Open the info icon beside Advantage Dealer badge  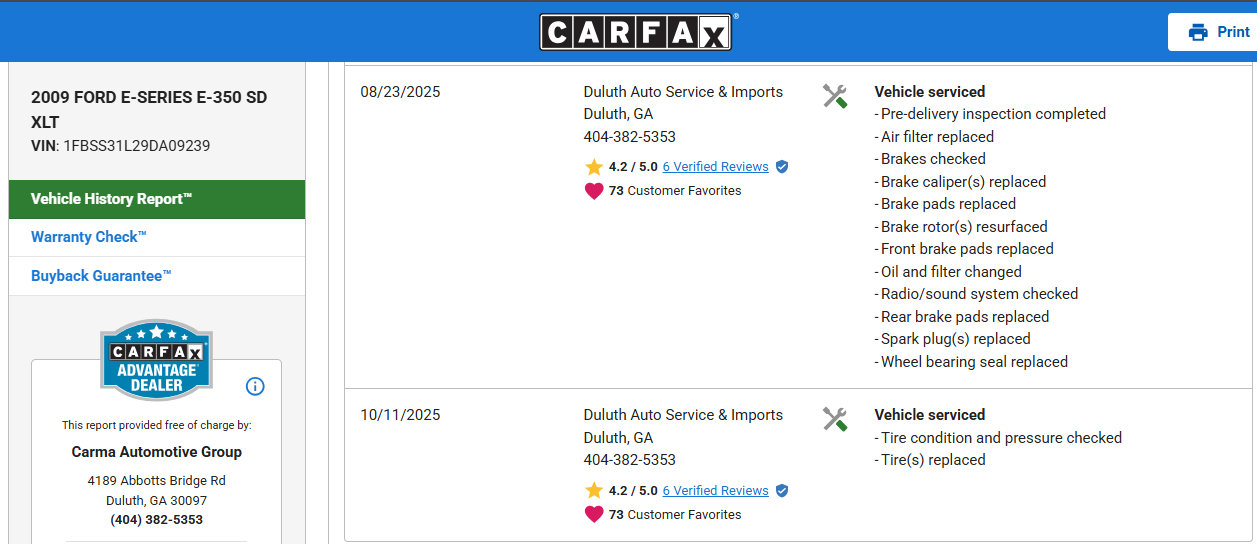pyautogui.click(x=255, y=386)
